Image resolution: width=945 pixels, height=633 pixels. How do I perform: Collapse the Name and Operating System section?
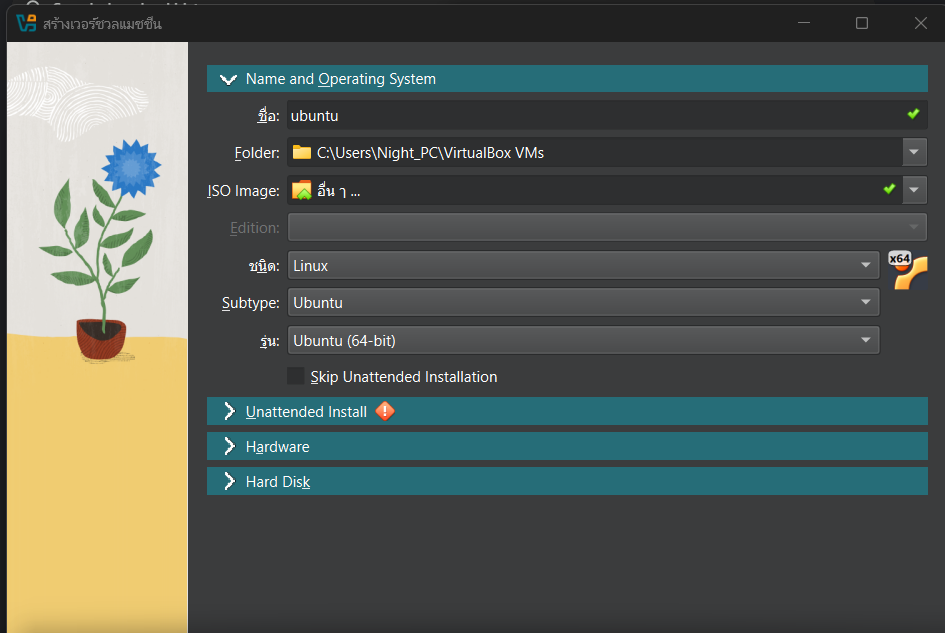(229, 79)
